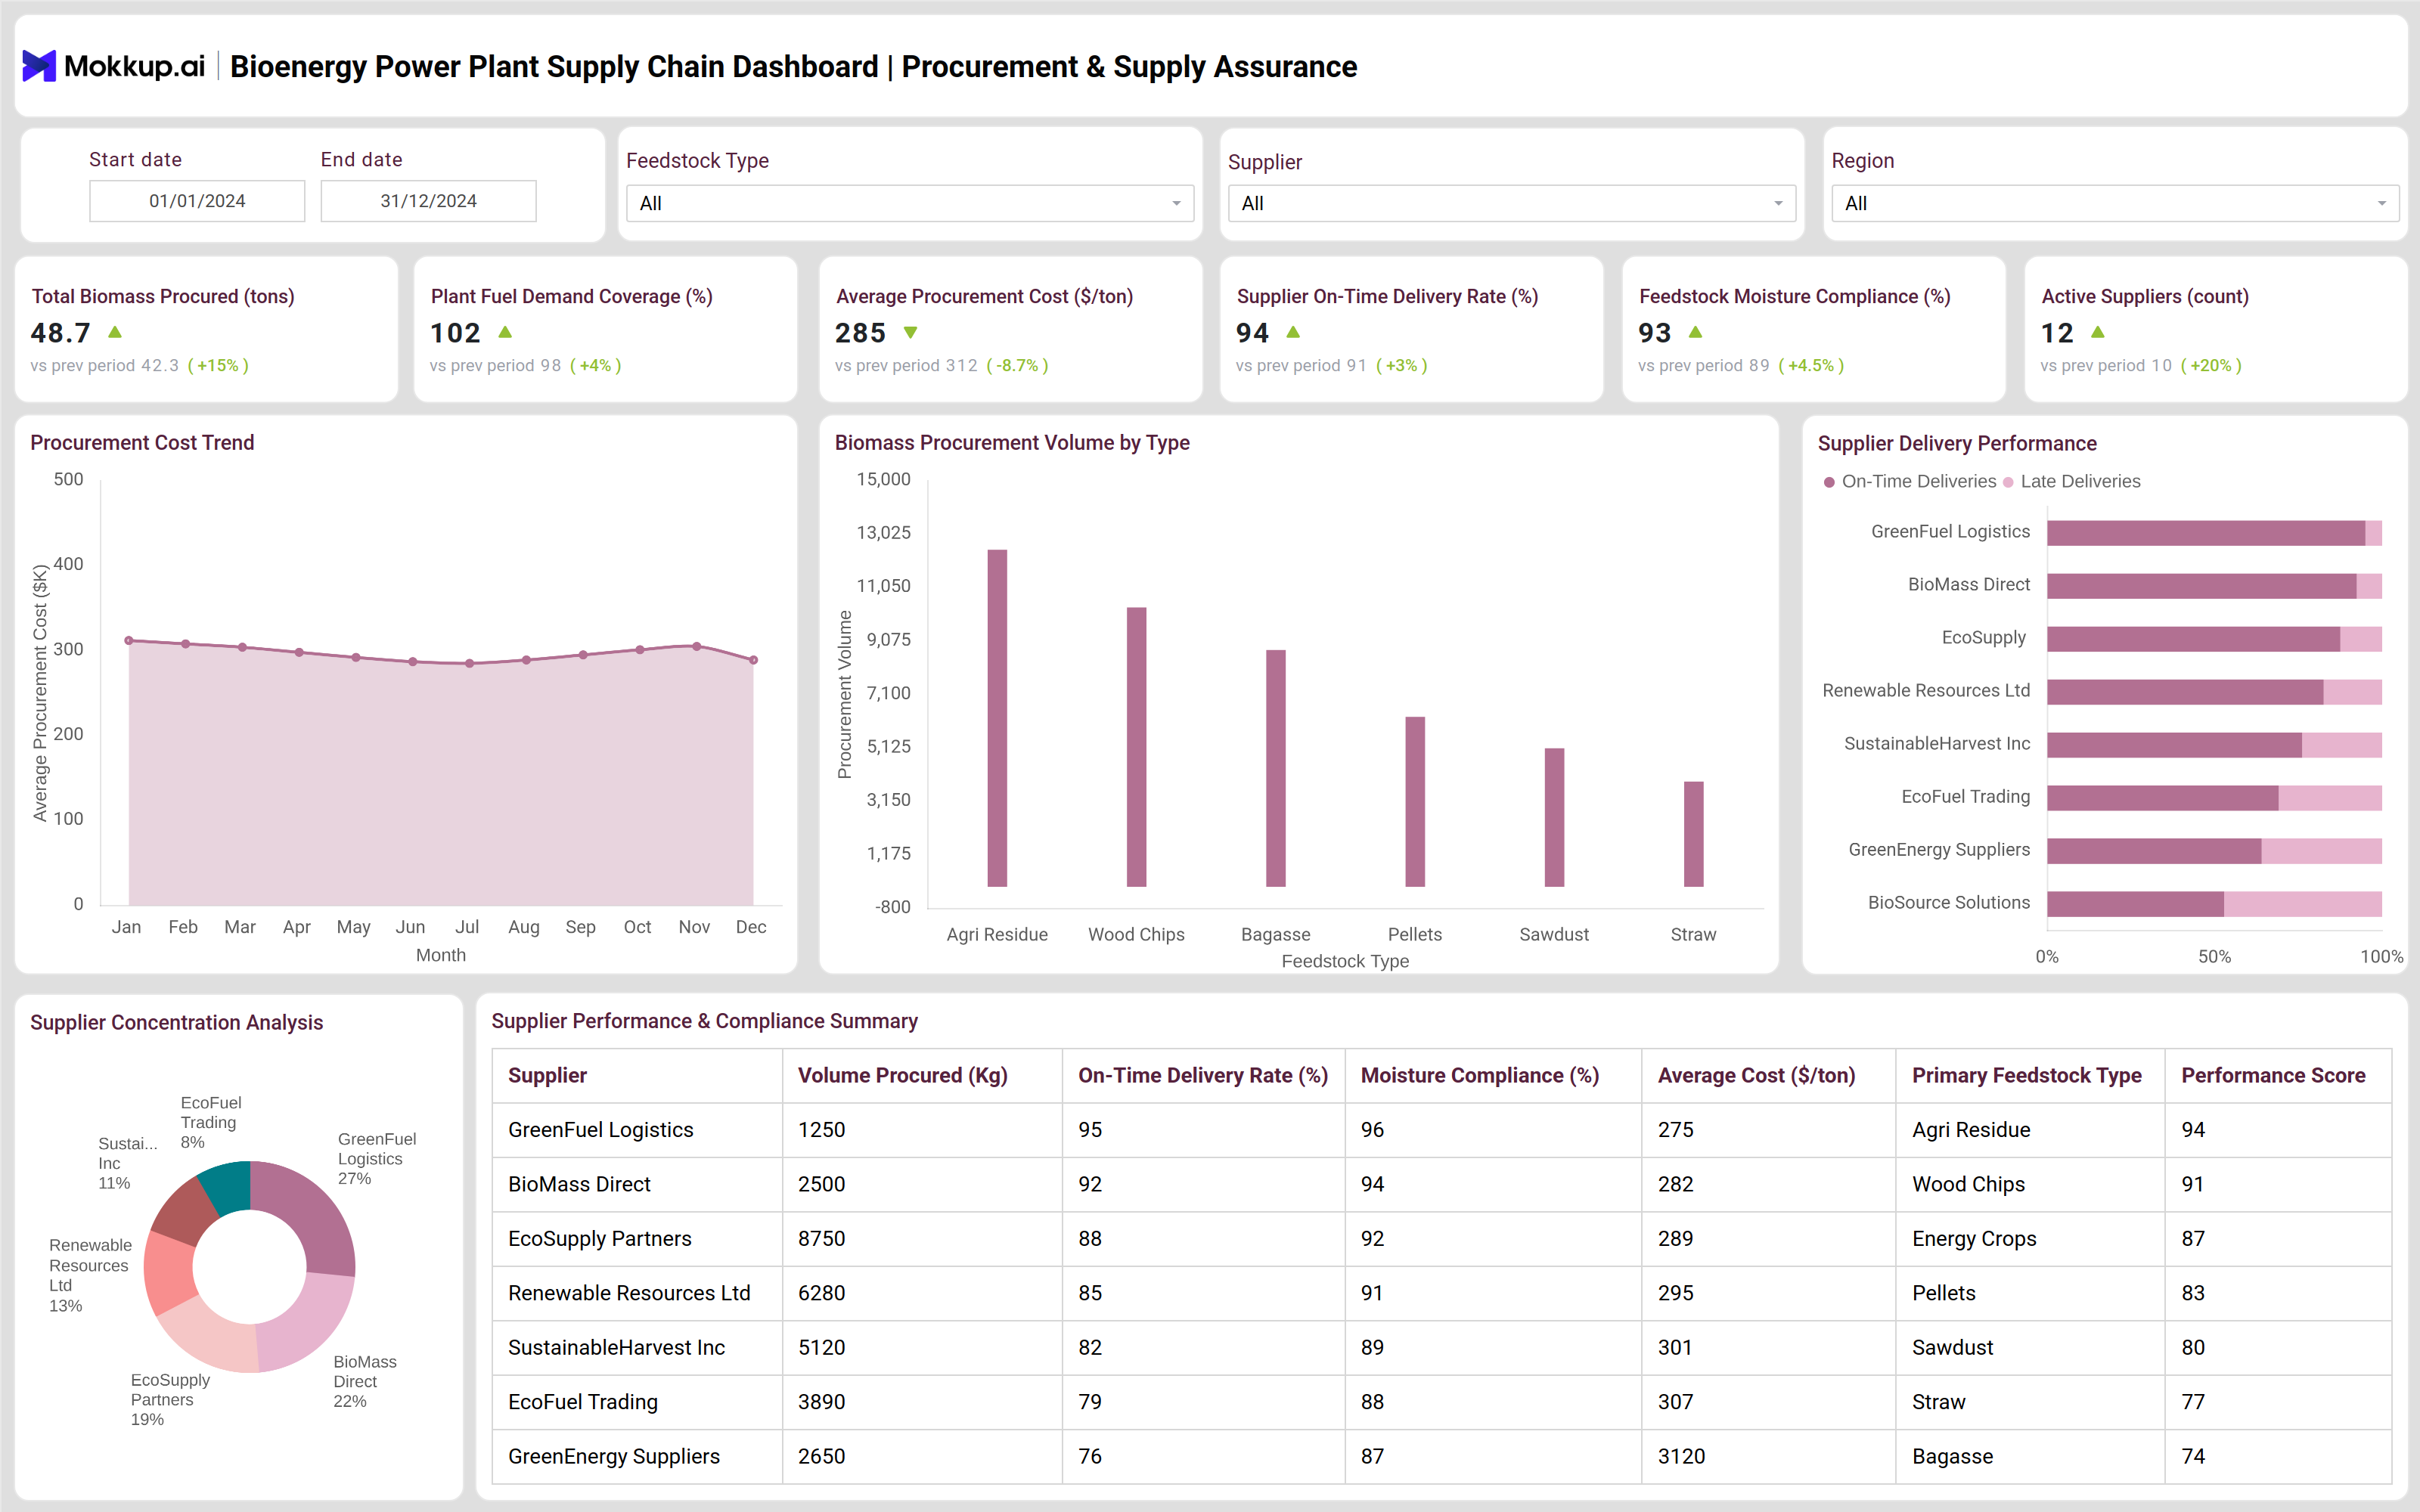Sort by Performance Score header
The width and height of the screenshot is (2420, 1512).
(2273, 1075)
